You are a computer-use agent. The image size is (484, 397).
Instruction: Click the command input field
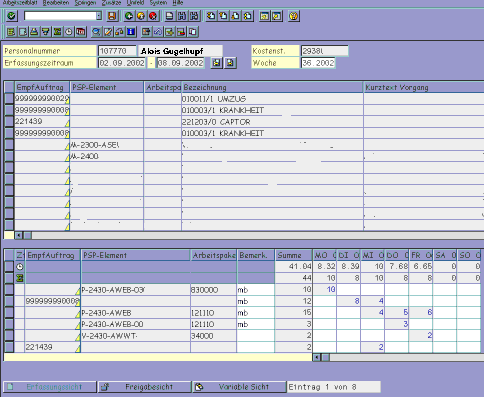60,16
